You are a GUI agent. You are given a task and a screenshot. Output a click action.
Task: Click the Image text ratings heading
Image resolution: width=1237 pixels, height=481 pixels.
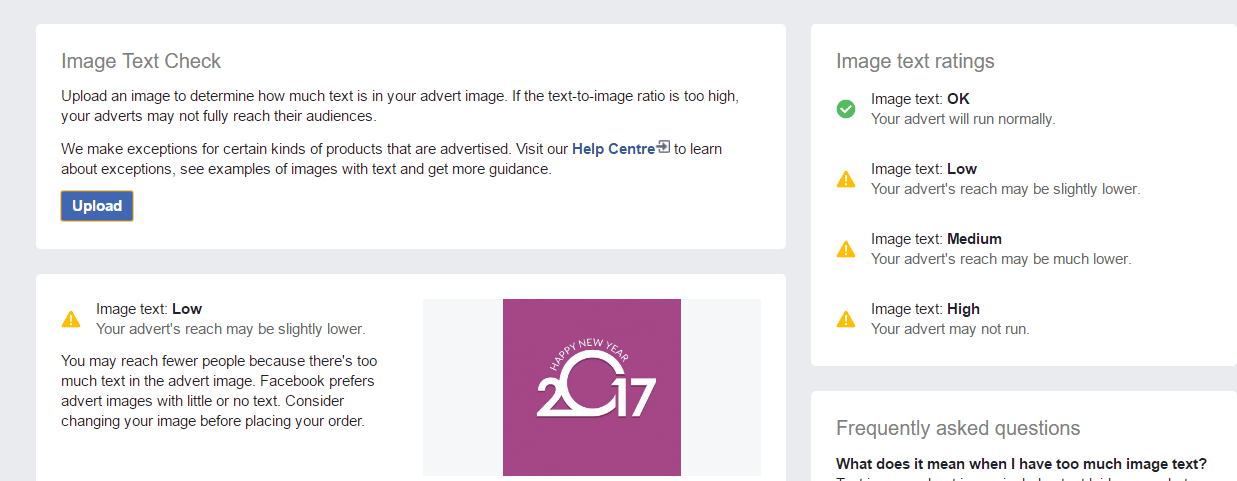tap(915, 61)
